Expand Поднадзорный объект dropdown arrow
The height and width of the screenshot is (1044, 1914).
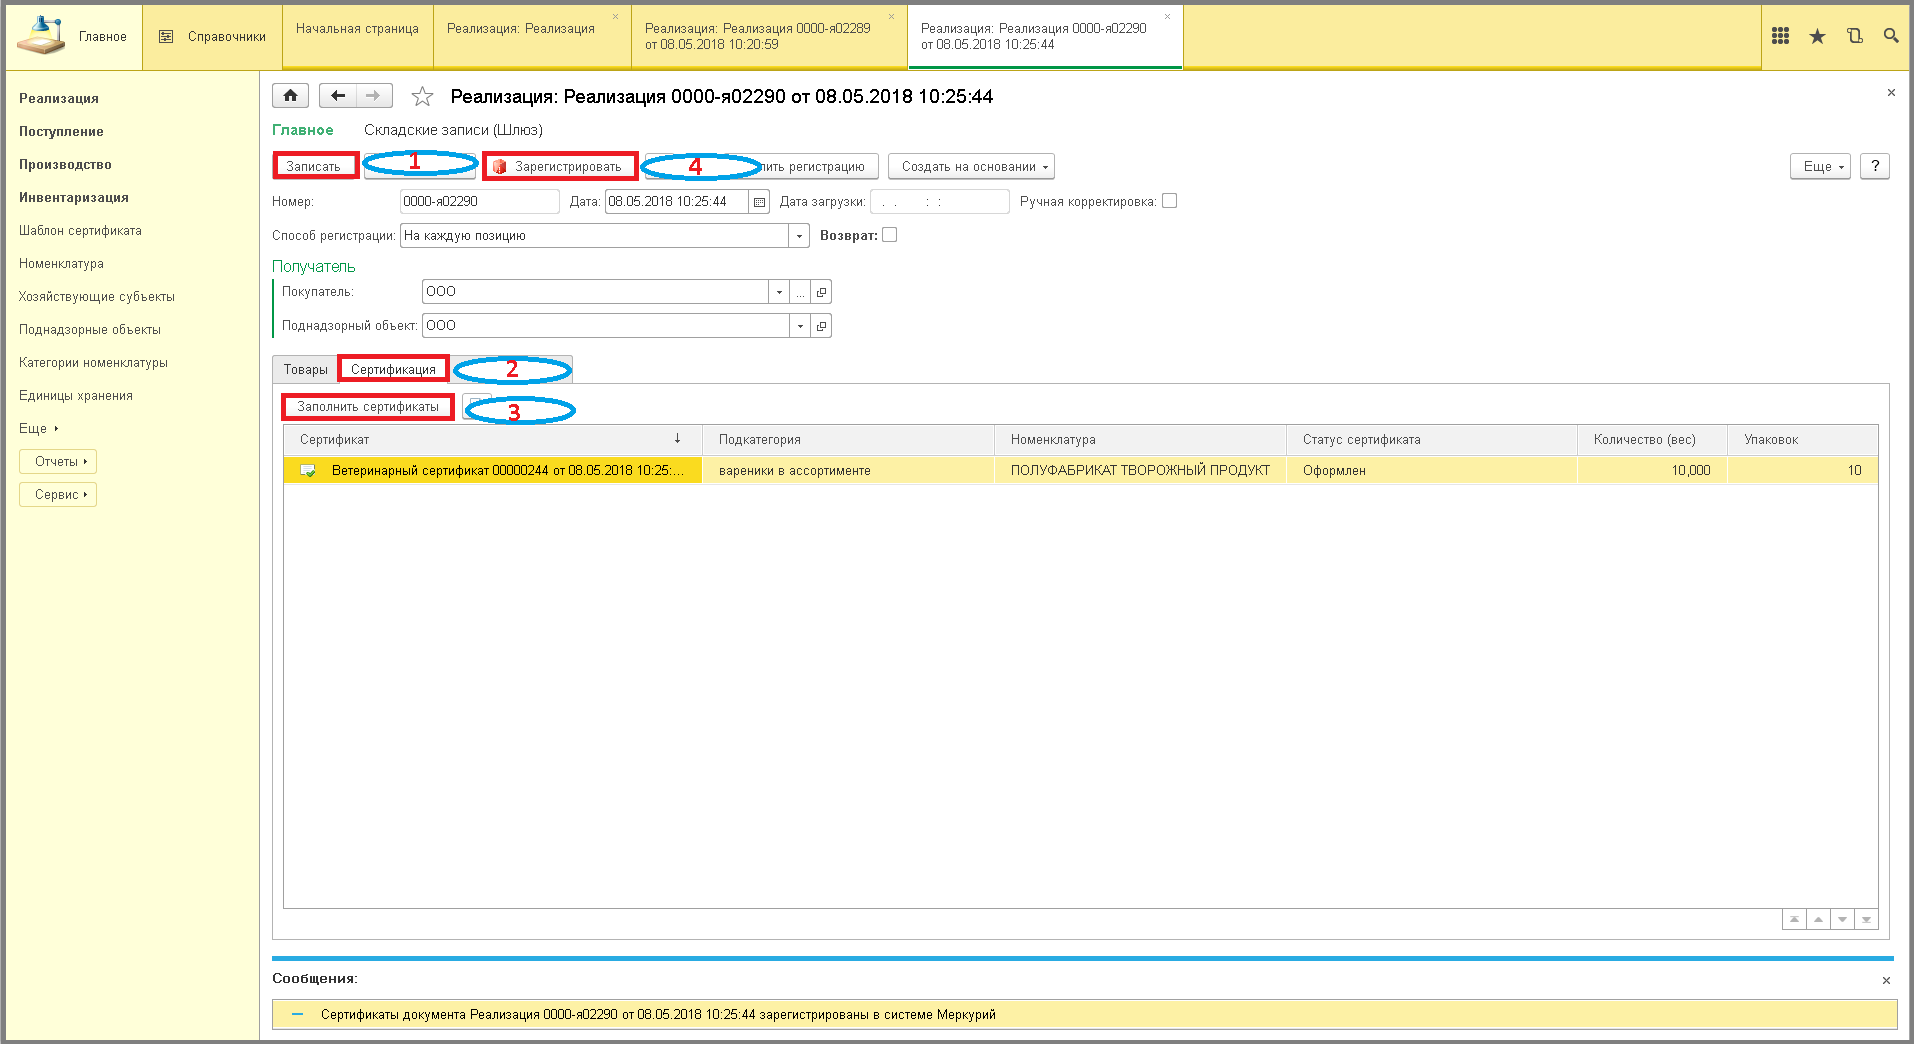pos(799,326)
